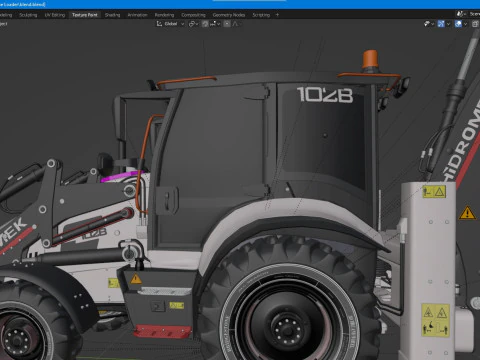480x360 pixels.
Task: Toggle X-ray view icon
Action: pyautogui.click(x=476, y=24)
